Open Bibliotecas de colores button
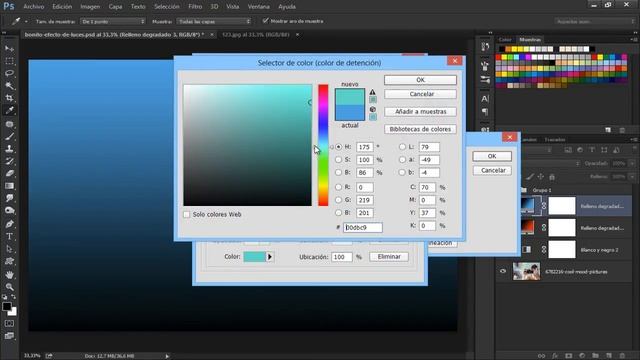 click(x=420, y=129)
